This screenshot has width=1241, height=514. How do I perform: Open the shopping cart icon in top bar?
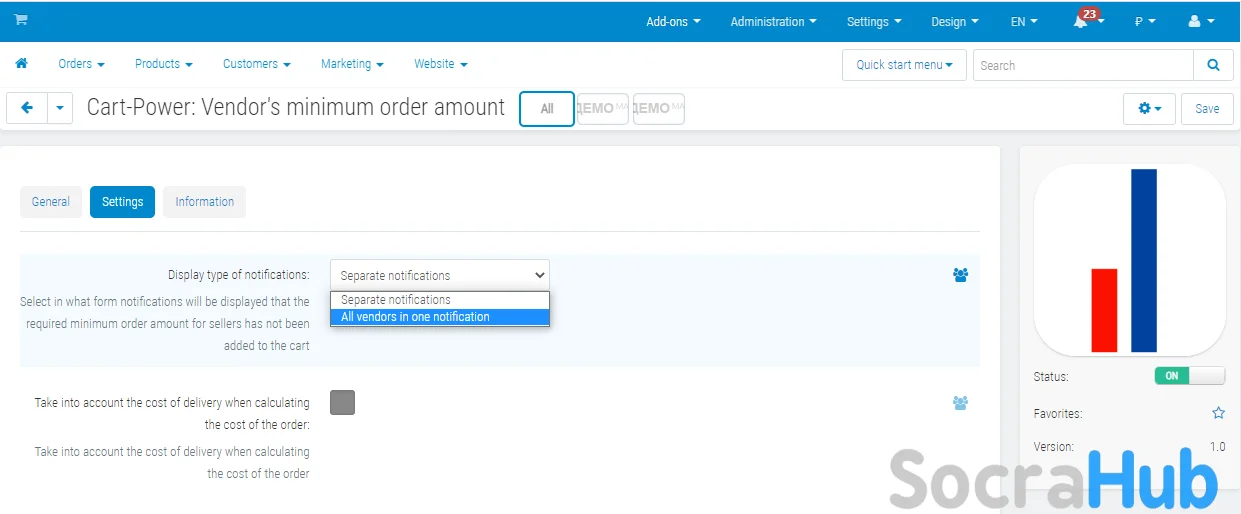click(20, 20)
